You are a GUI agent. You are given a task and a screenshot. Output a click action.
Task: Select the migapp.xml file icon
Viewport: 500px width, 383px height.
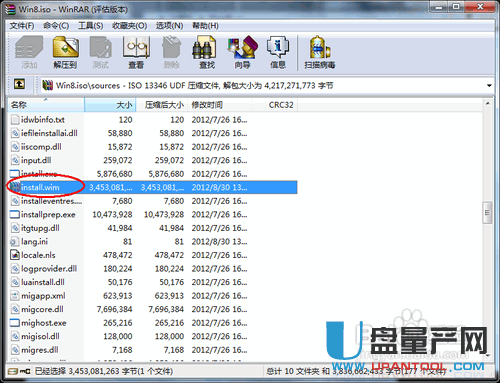pos(15,296)
